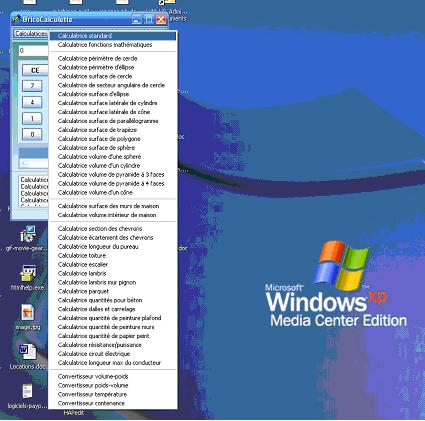Open Calculatrice section des chevrons

point(113,229)
